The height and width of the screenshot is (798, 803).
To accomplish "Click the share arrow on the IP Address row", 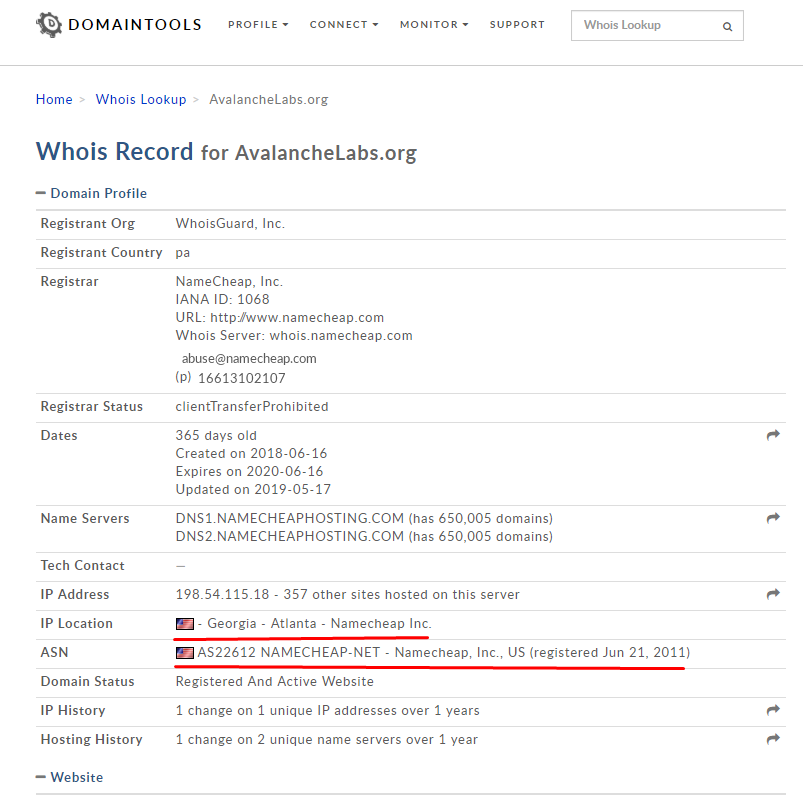I will (x=771, y=594).
